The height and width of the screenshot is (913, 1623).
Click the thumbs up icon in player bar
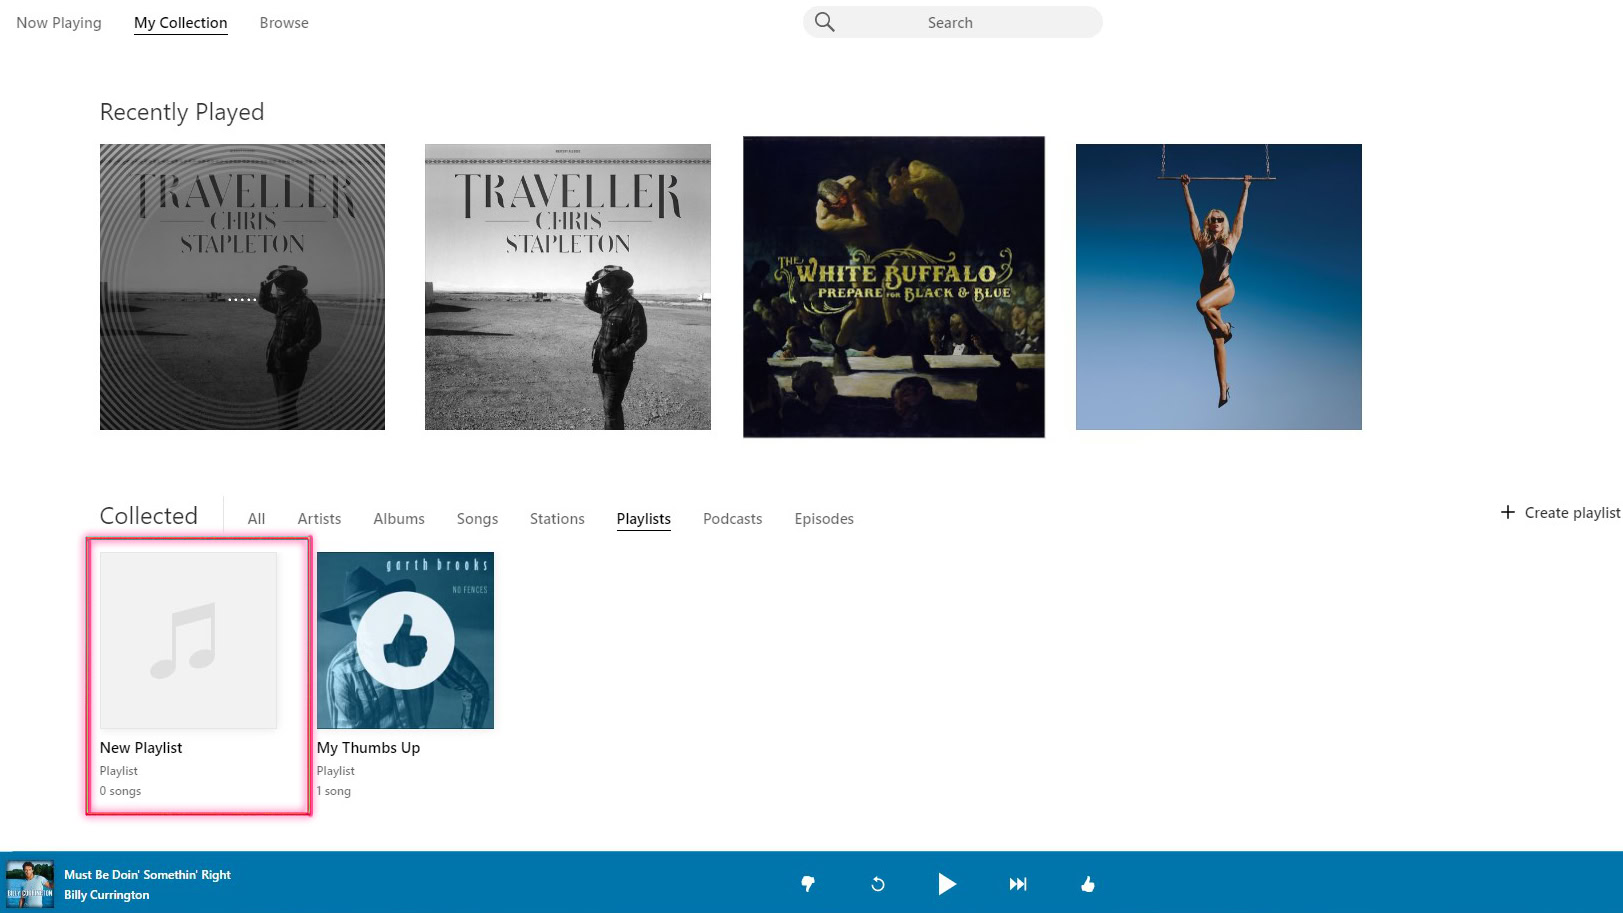point(1088,884)
